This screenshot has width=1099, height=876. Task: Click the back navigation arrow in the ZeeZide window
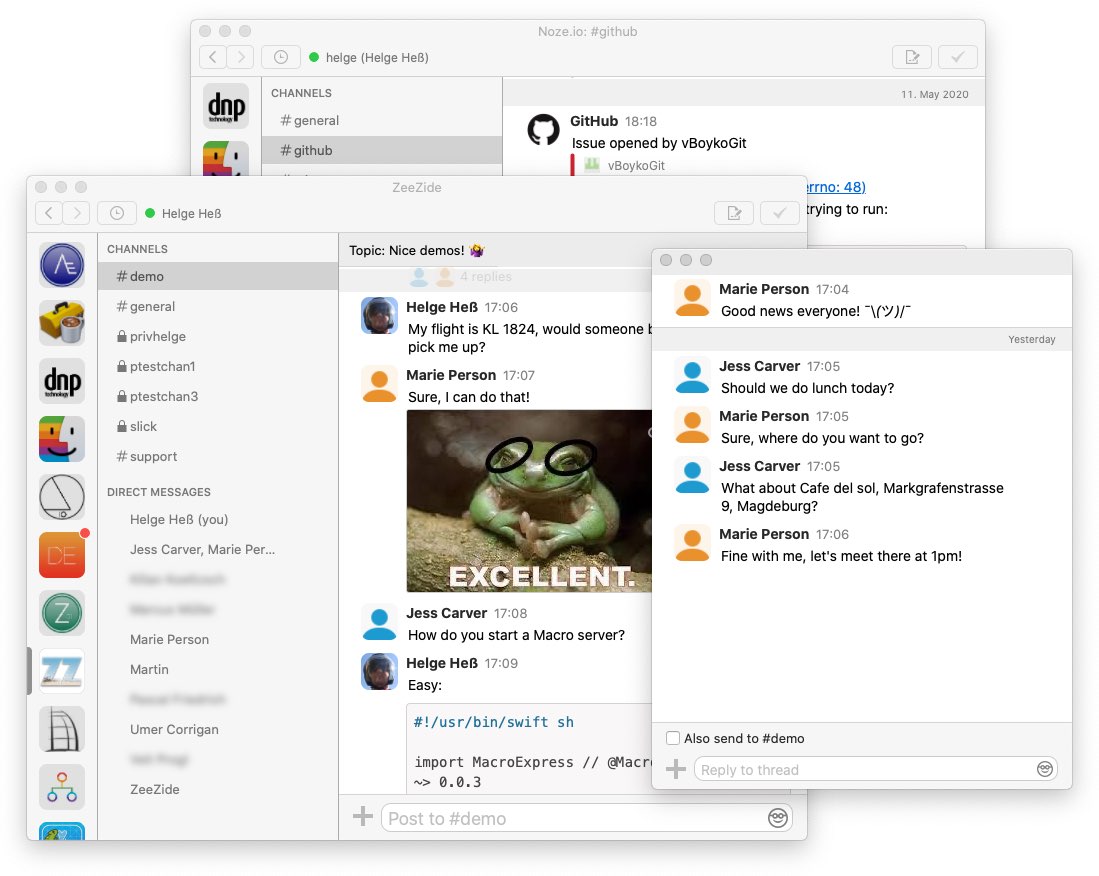click(48, 212)
